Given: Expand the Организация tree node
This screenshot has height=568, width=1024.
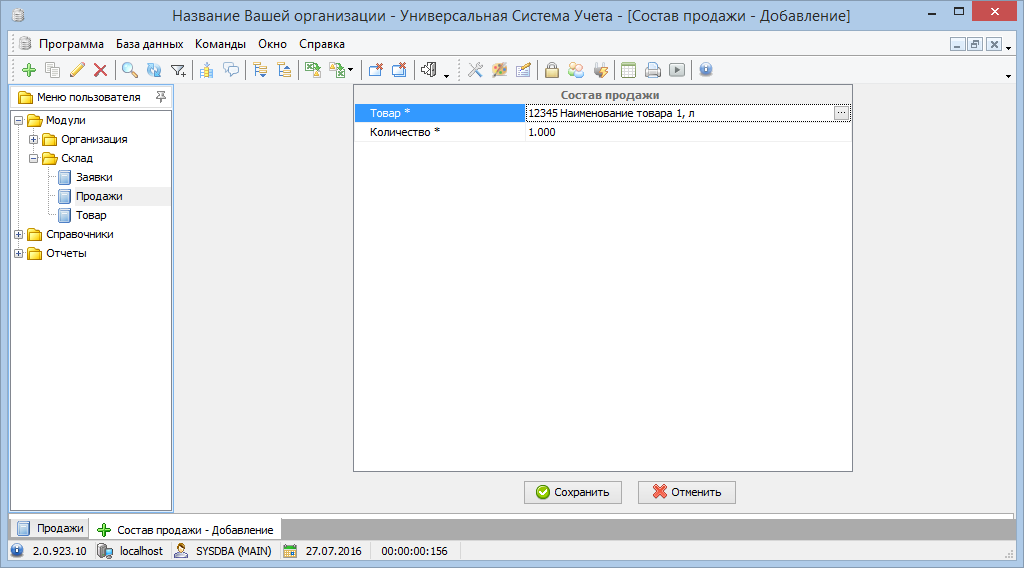Looking at the screenshot, I should click(x=34, y=139).
